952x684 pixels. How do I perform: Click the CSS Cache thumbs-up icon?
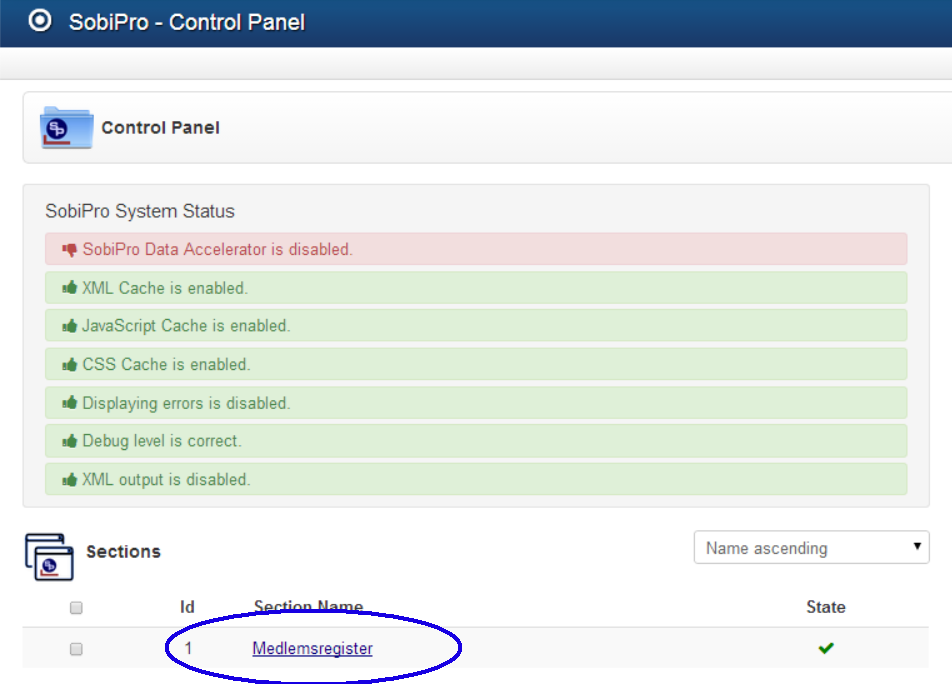point(70,364)
